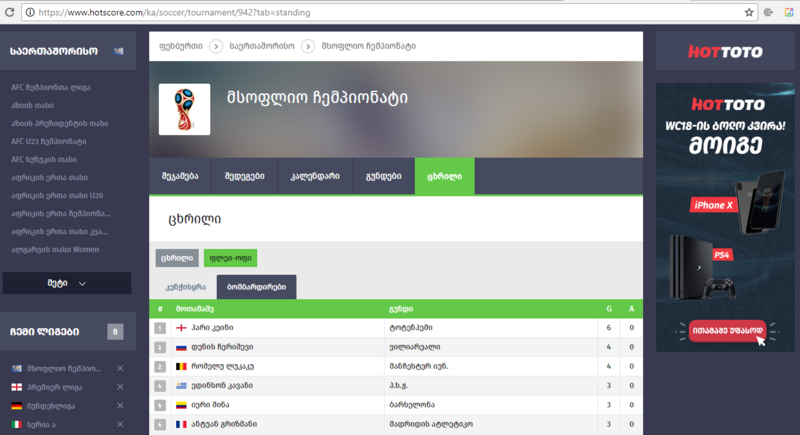This screenshot has width=800, height=435.
Task: Open აზიის პრეზიდენტის თასი in the sidebar
Action: point(60,123)
